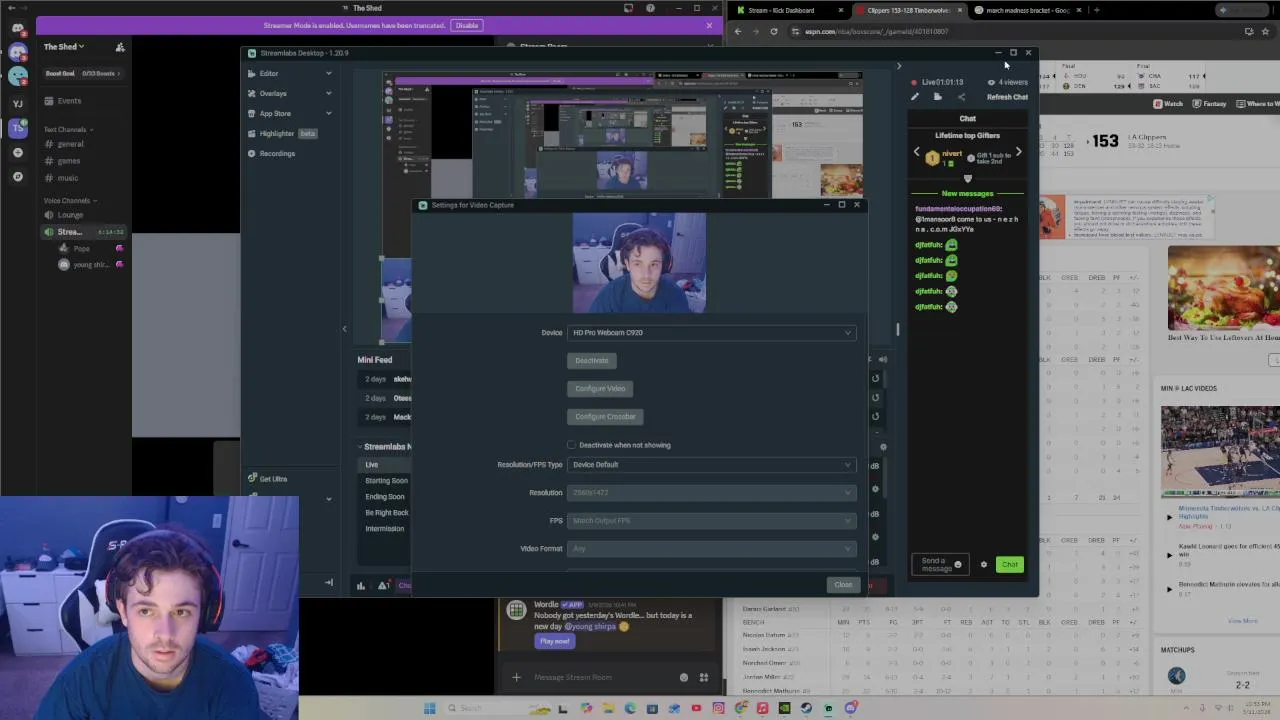
Task: Click Play now on Wordle message
Action: [554, 641]
